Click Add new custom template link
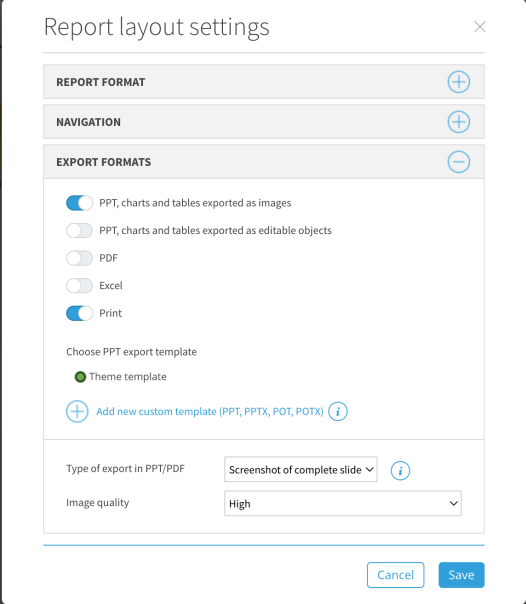 click(210, 411)
